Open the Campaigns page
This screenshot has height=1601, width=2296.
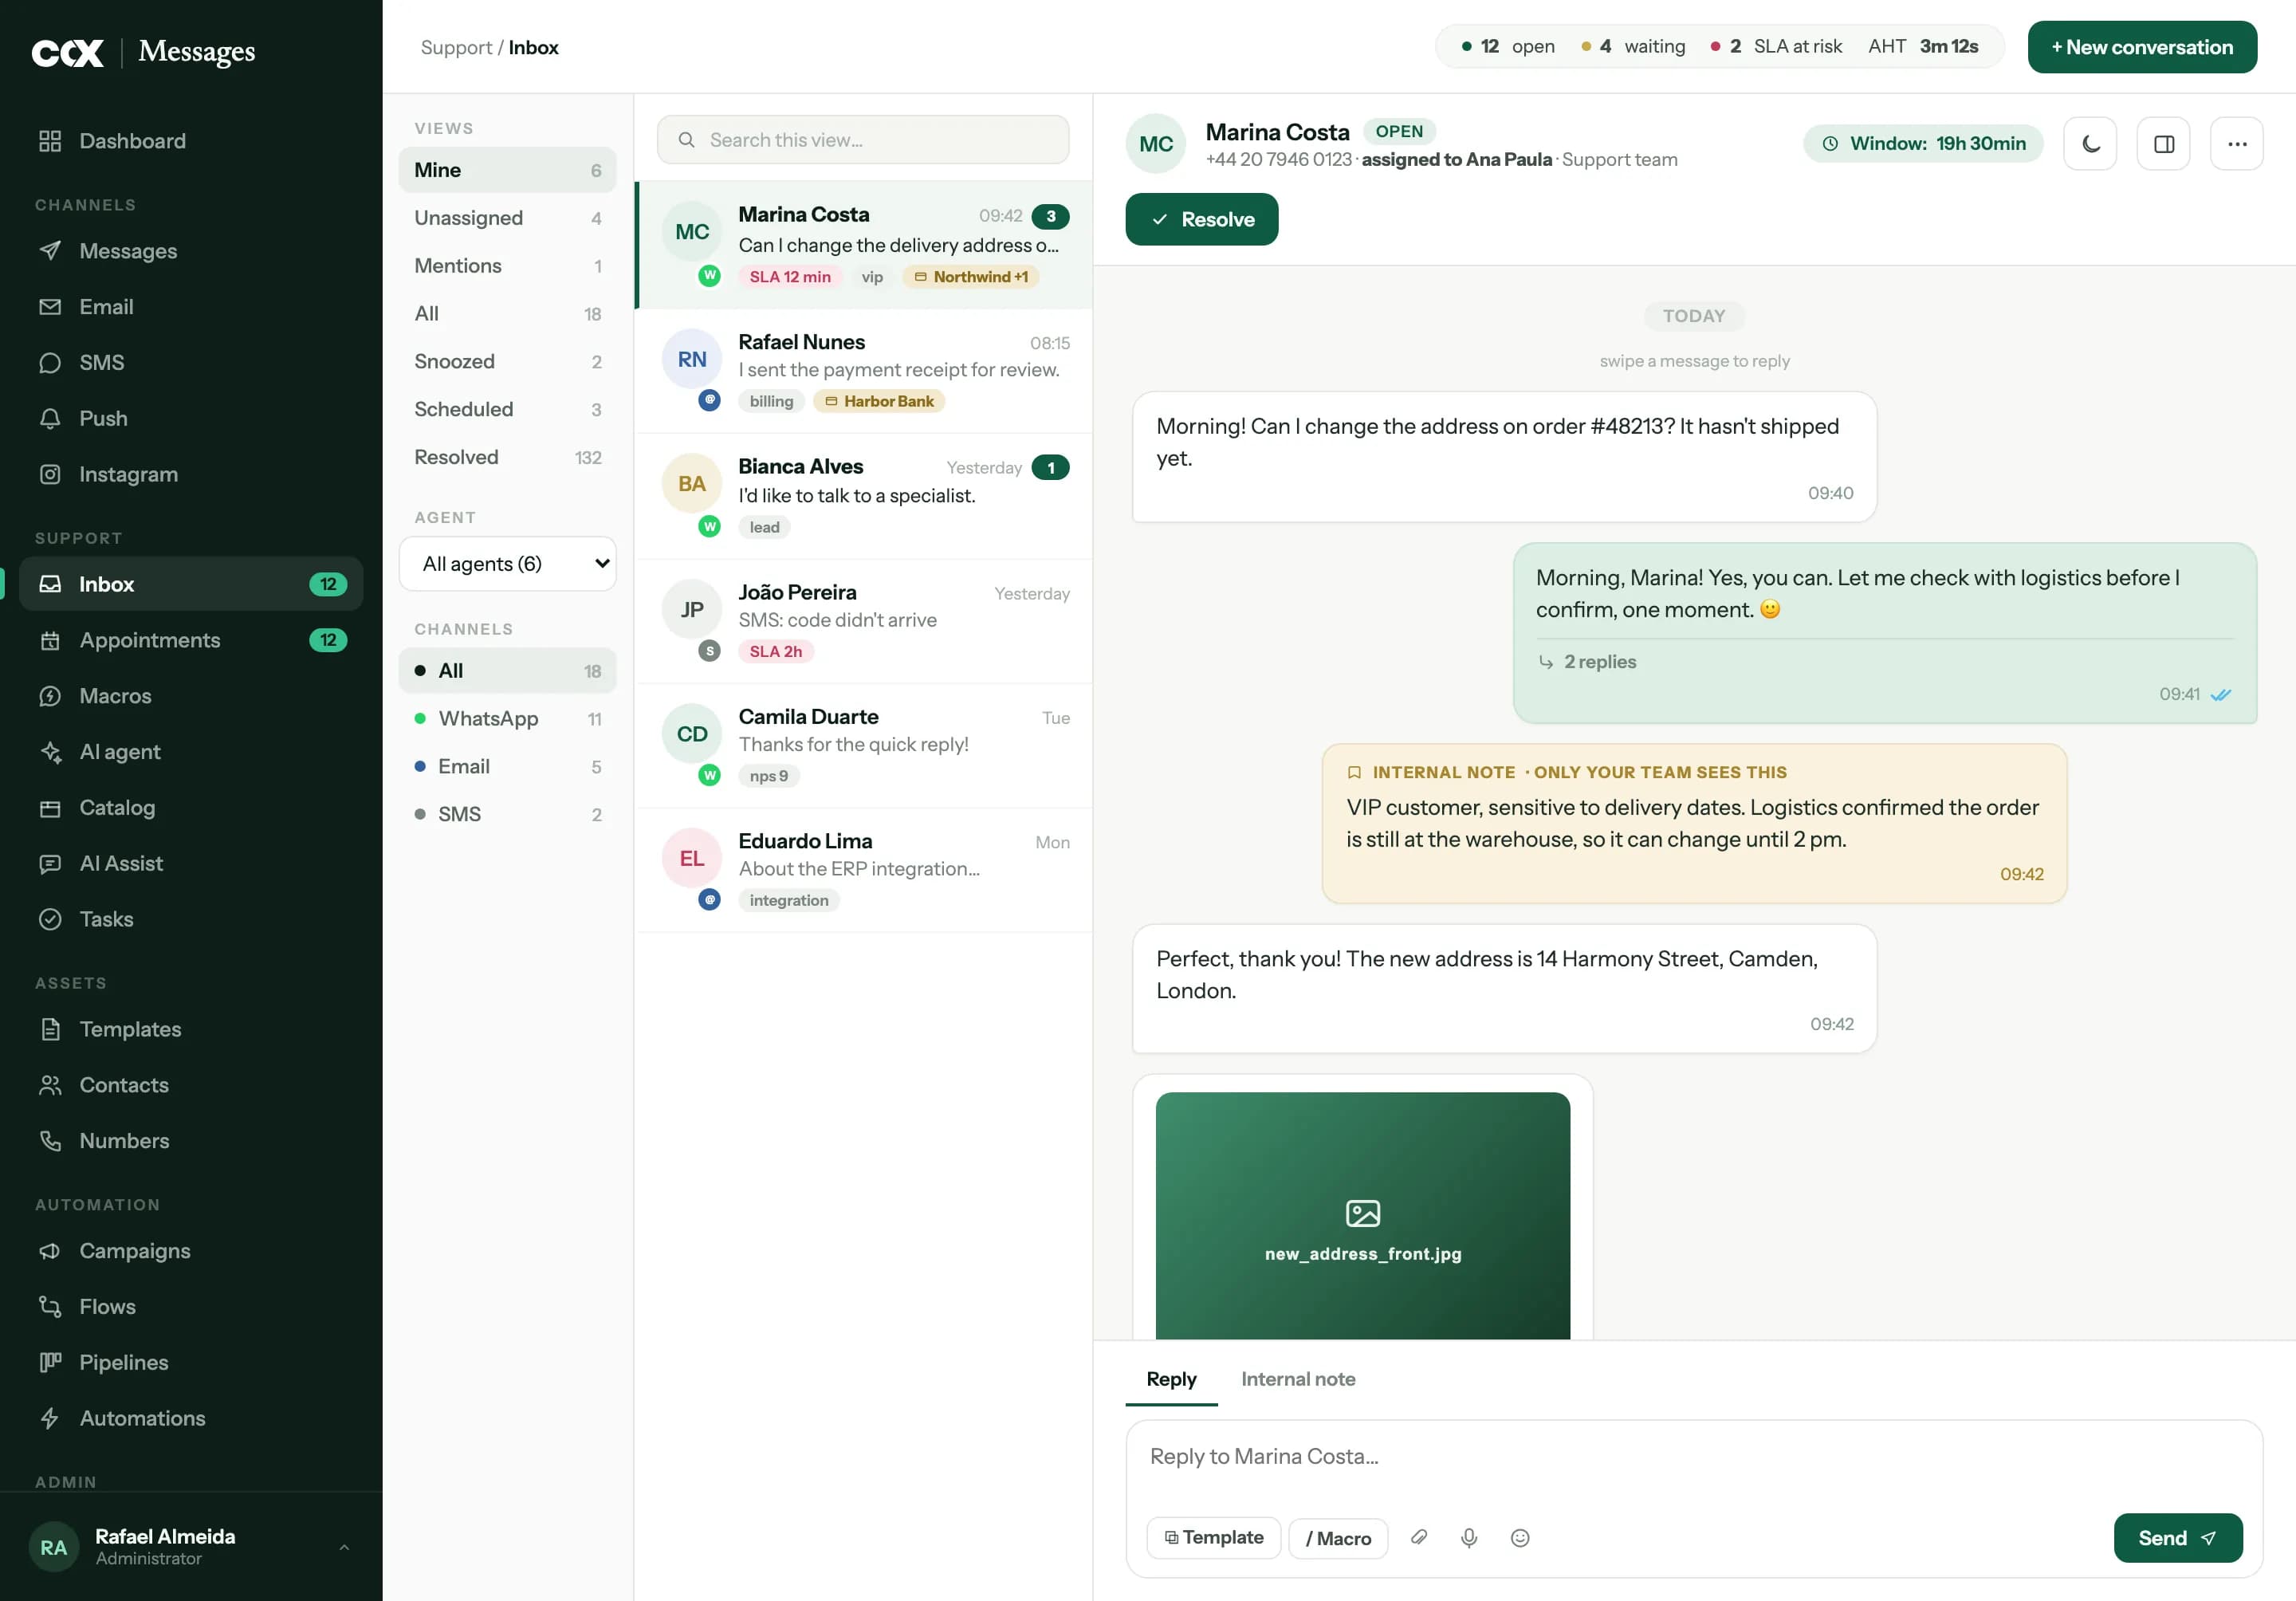click(x=191, y=1251)
